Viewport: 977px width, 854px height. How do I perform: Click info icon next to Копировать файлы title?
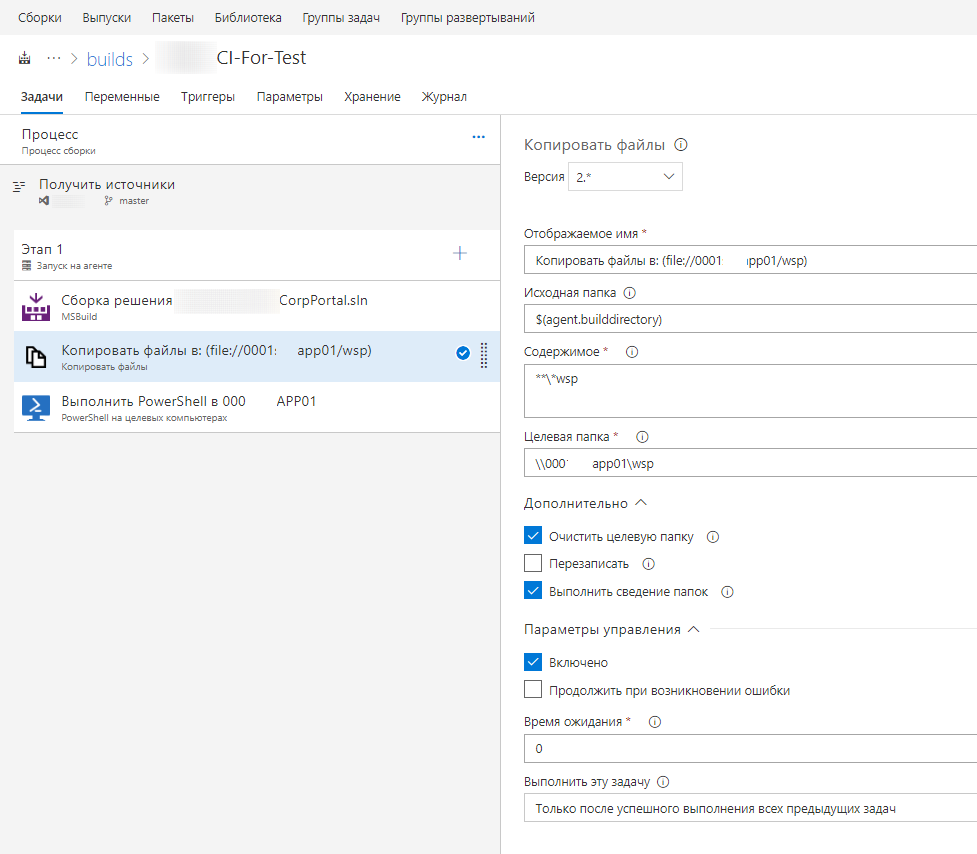click(x=681, y=145)
